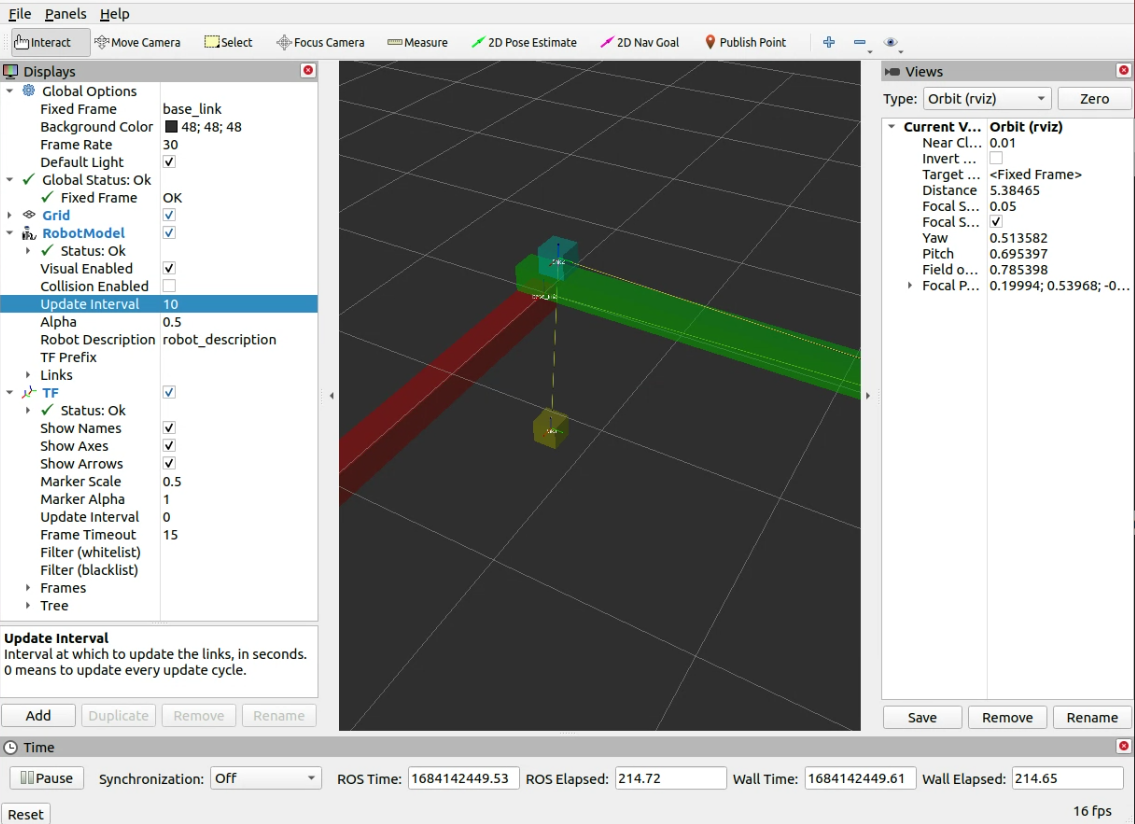Toggle the Default Light checkbox
The width and height of the screenshot is (1135, 824).
pos(169,161)
